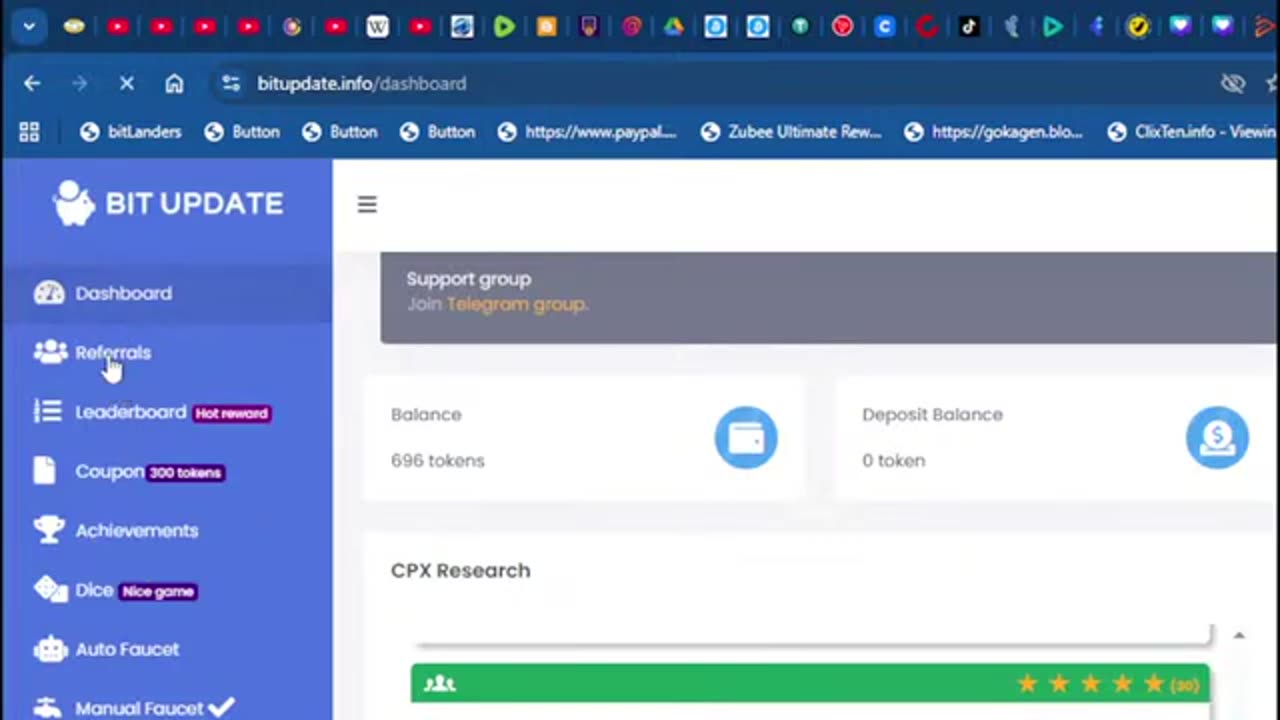Open the Auto Faucet menu item
1280x720 pixels.
click(x=166, y=649)
